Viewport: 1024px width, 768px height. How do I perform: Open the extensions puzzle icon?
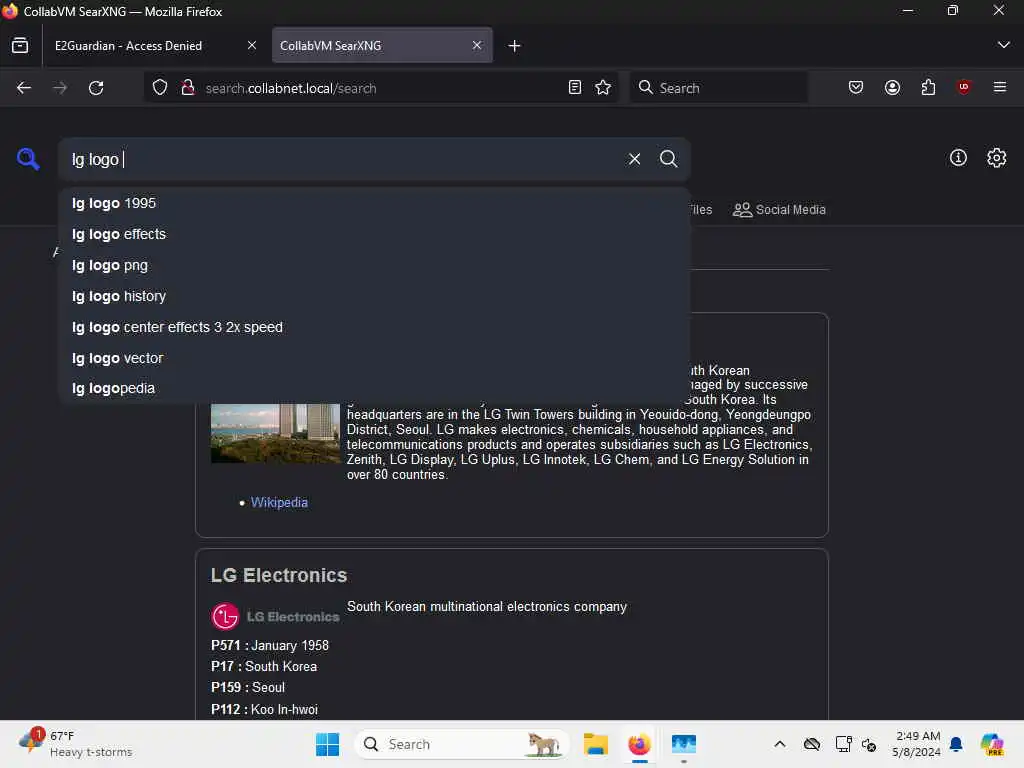tap(928, 88)
